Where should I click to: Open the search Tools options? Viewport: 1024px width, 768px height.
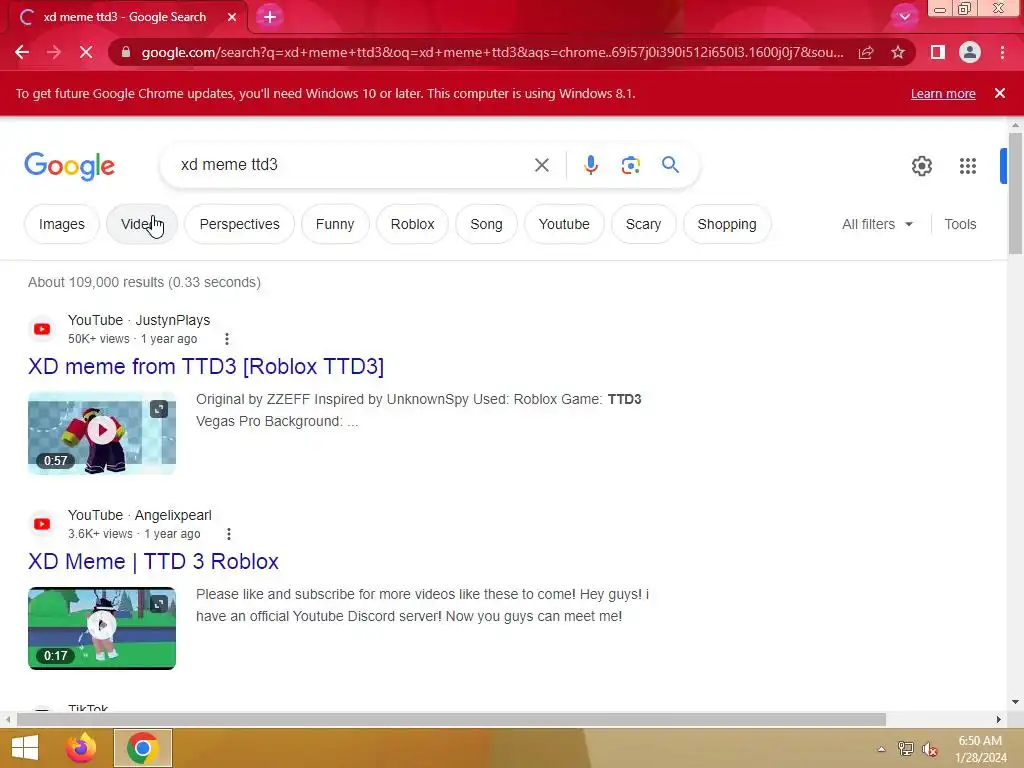960,224
